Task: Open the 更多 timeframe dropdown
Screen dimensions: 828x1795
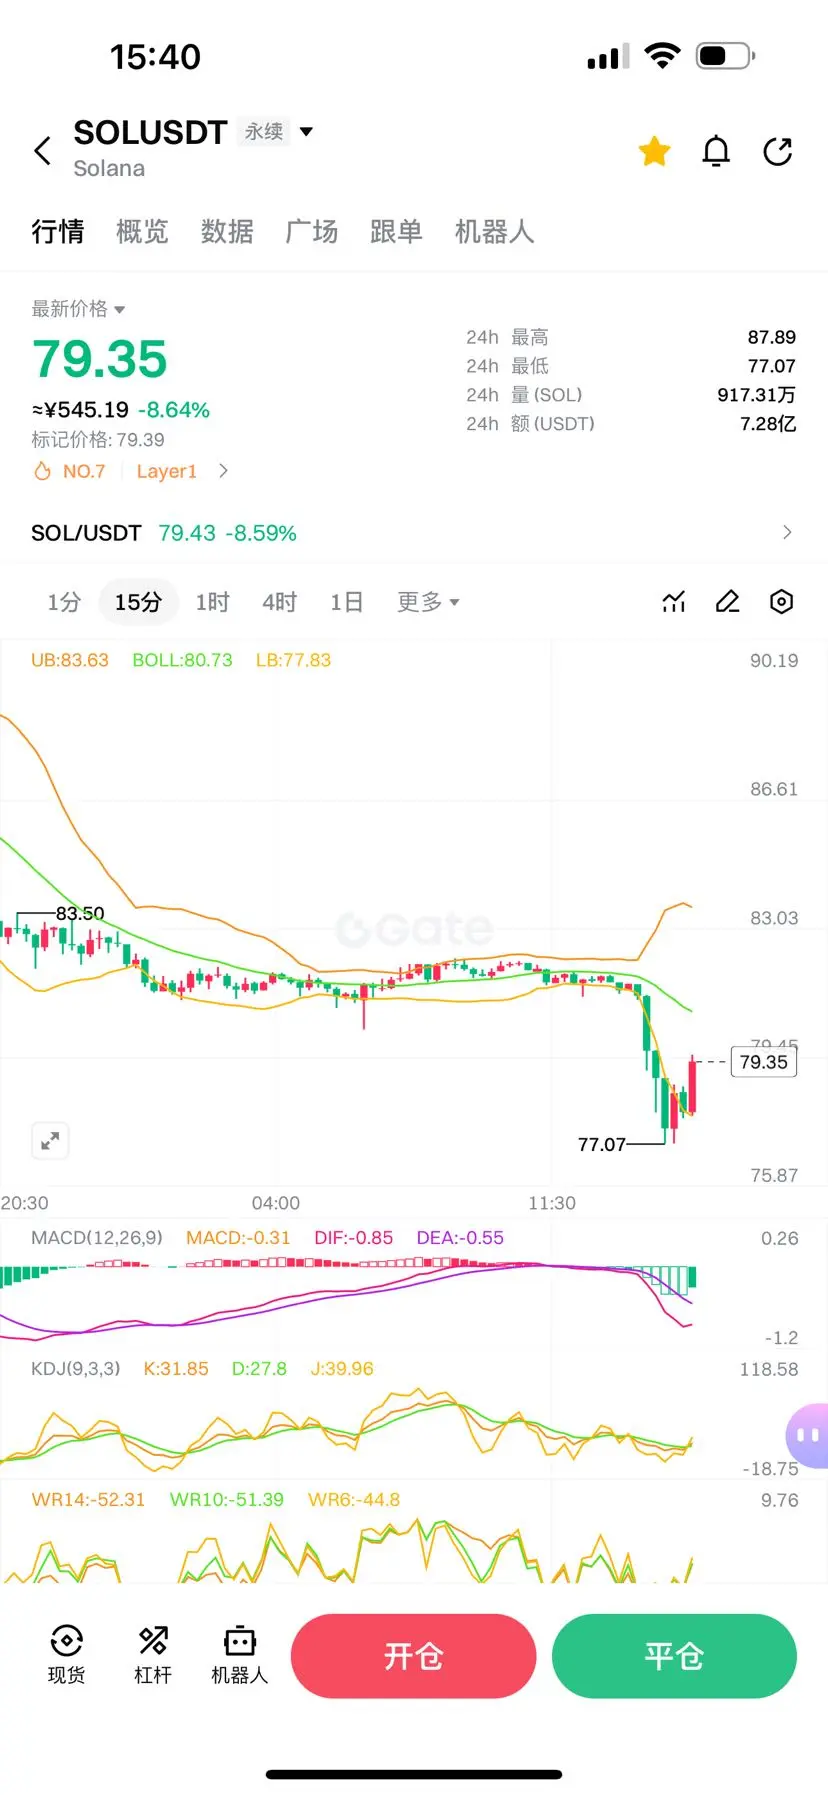Action: (428, 602)
